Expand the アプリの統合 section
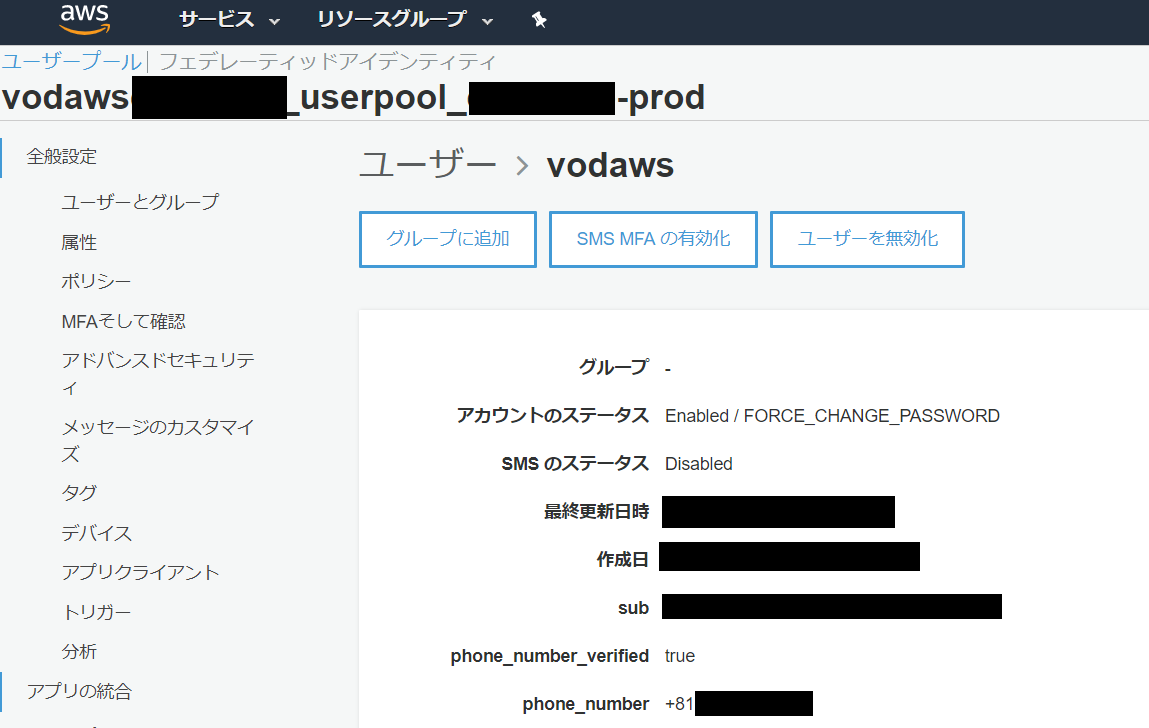Viewport: 1149px width, 728px height. tap(79, 691)
